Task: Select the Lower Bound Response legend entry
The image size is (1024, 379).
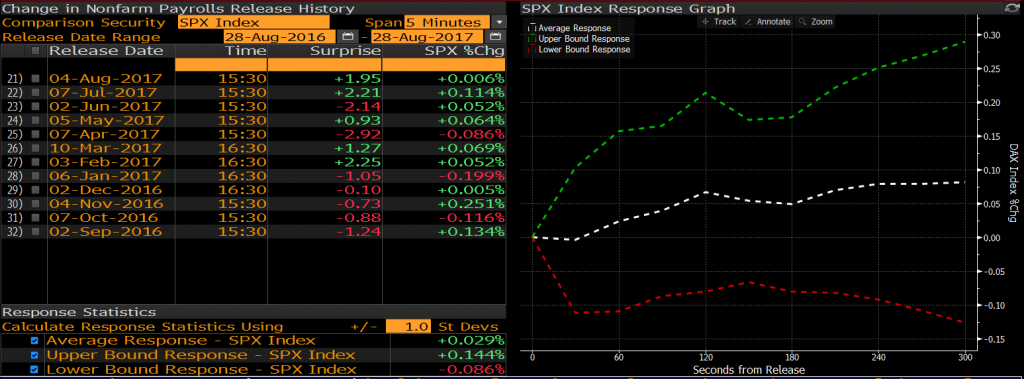Action: [579, 49]
